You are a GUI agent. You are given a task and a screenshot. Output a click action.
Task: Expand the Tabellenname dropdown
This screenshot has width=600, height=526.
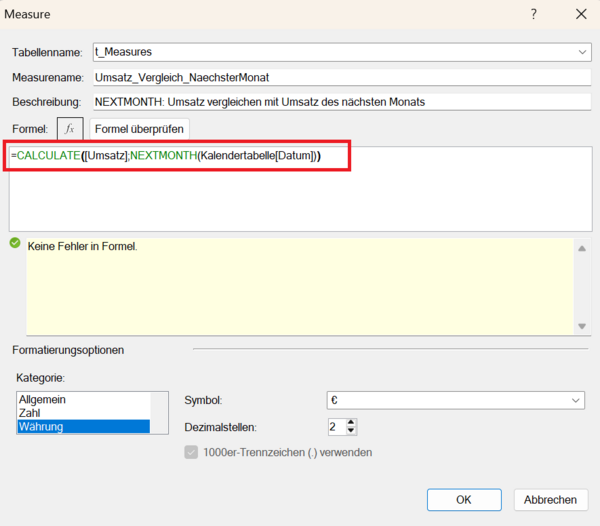[x=582, y=52]
